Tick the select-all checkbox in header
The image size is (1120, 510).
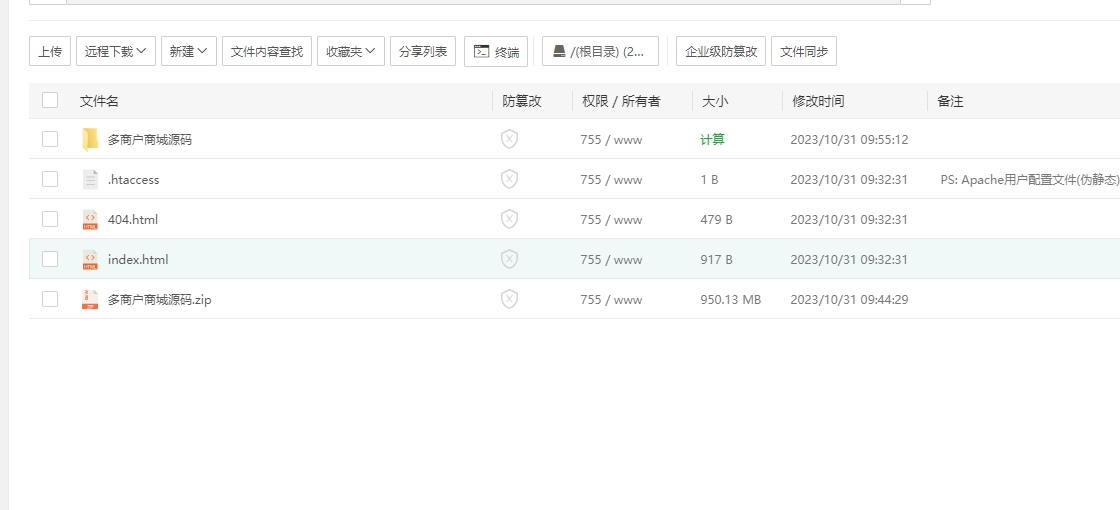click(50, 100)
